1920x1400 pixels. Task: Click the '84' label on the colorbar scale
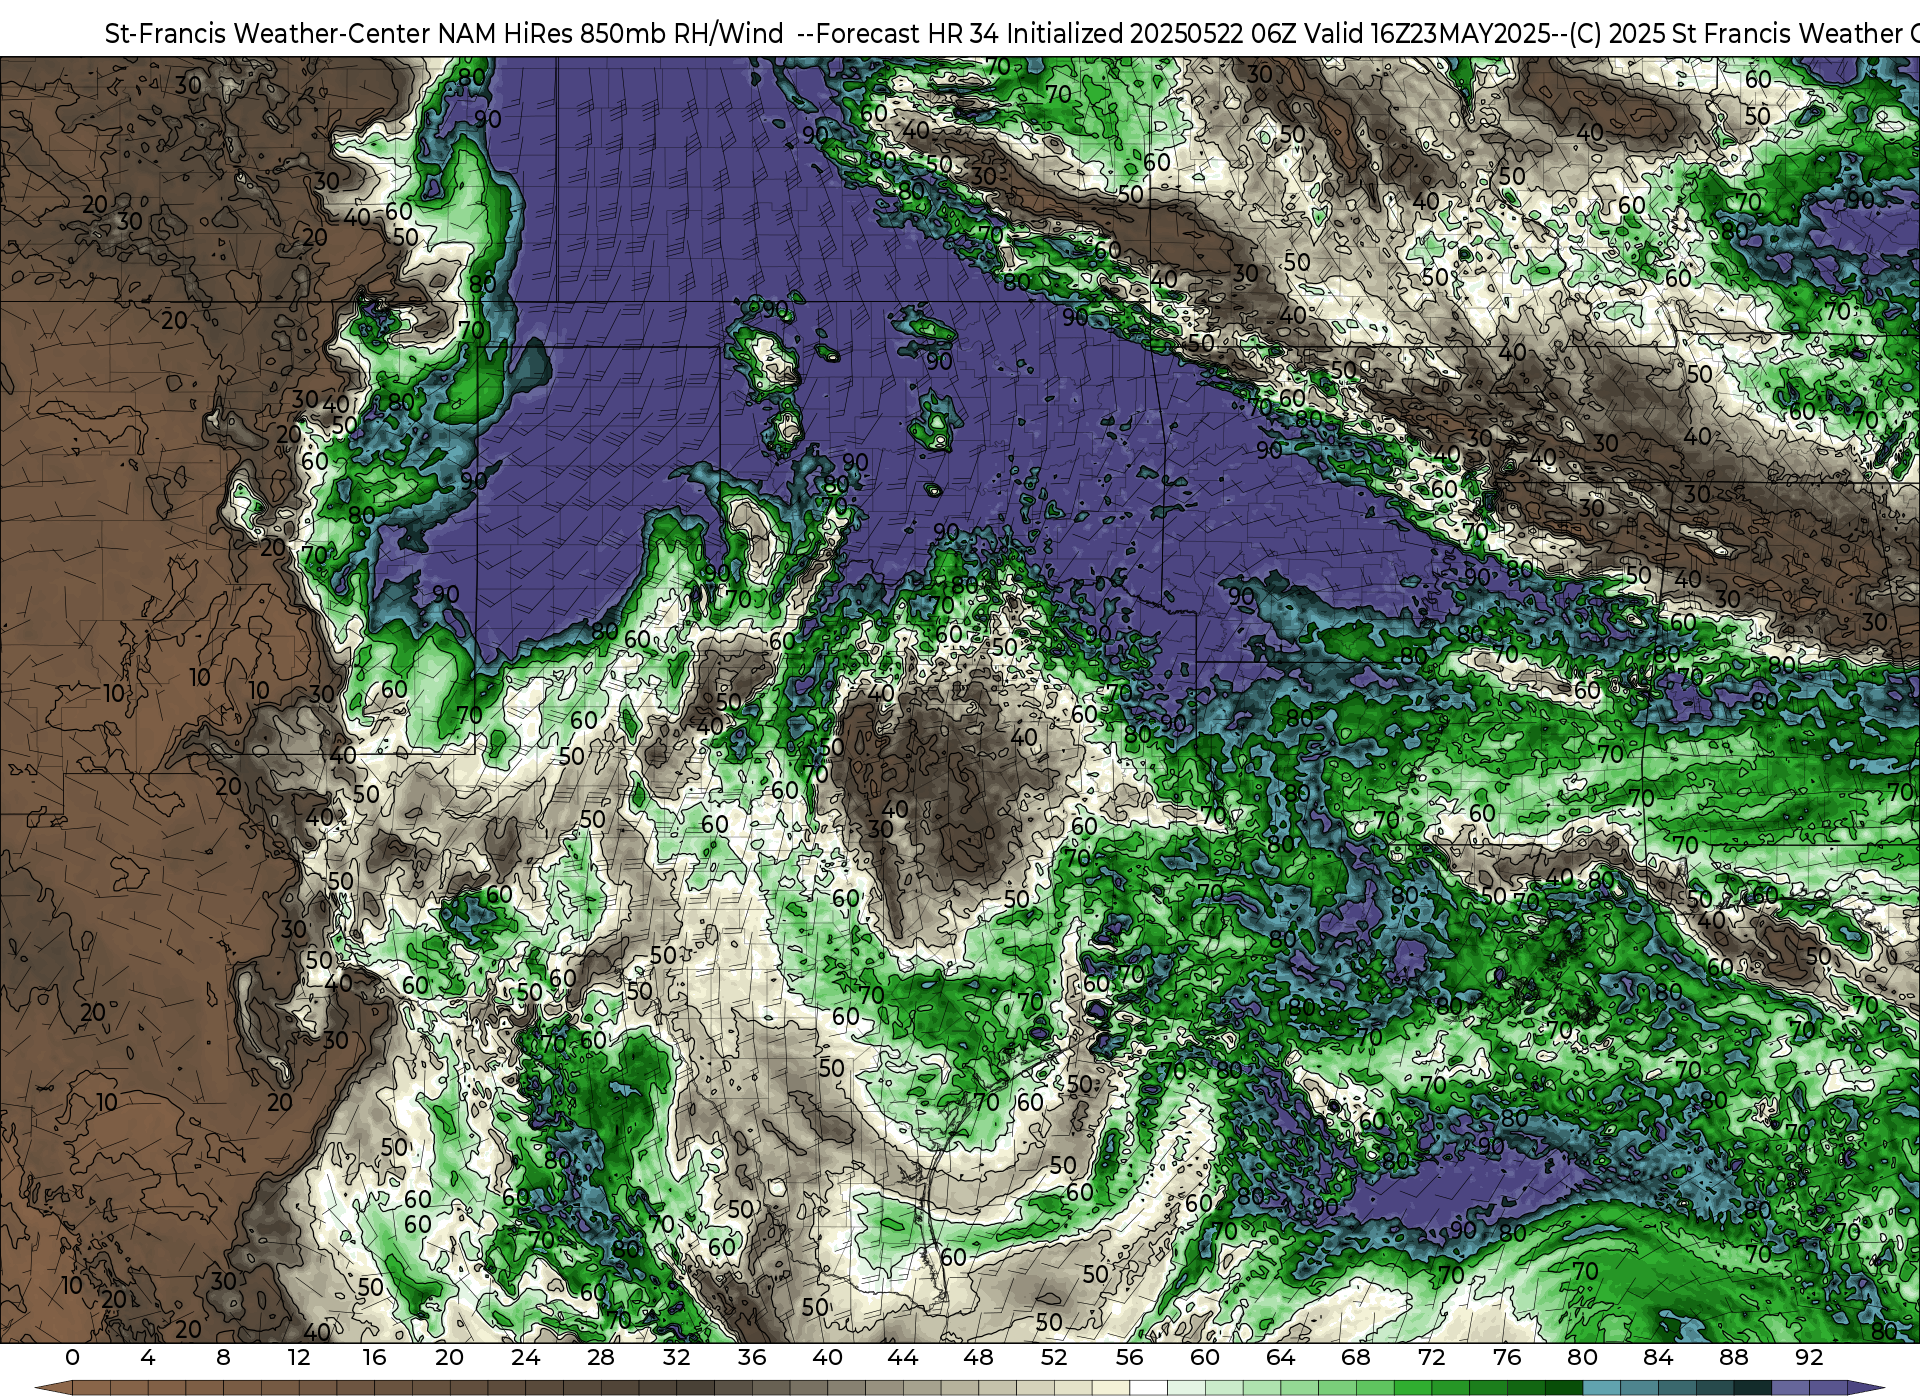coord(1658,1358)
